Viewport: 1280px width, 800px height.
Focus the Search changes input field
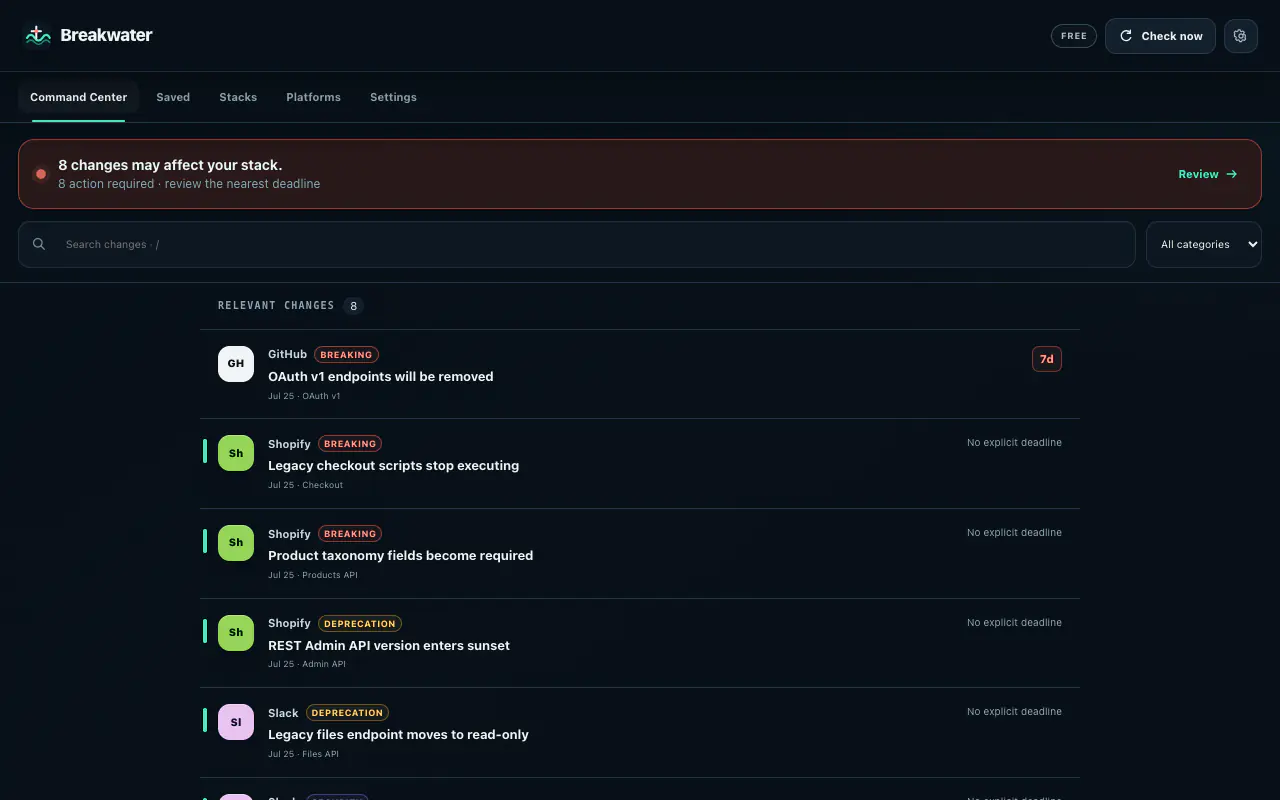coord(577,244)
